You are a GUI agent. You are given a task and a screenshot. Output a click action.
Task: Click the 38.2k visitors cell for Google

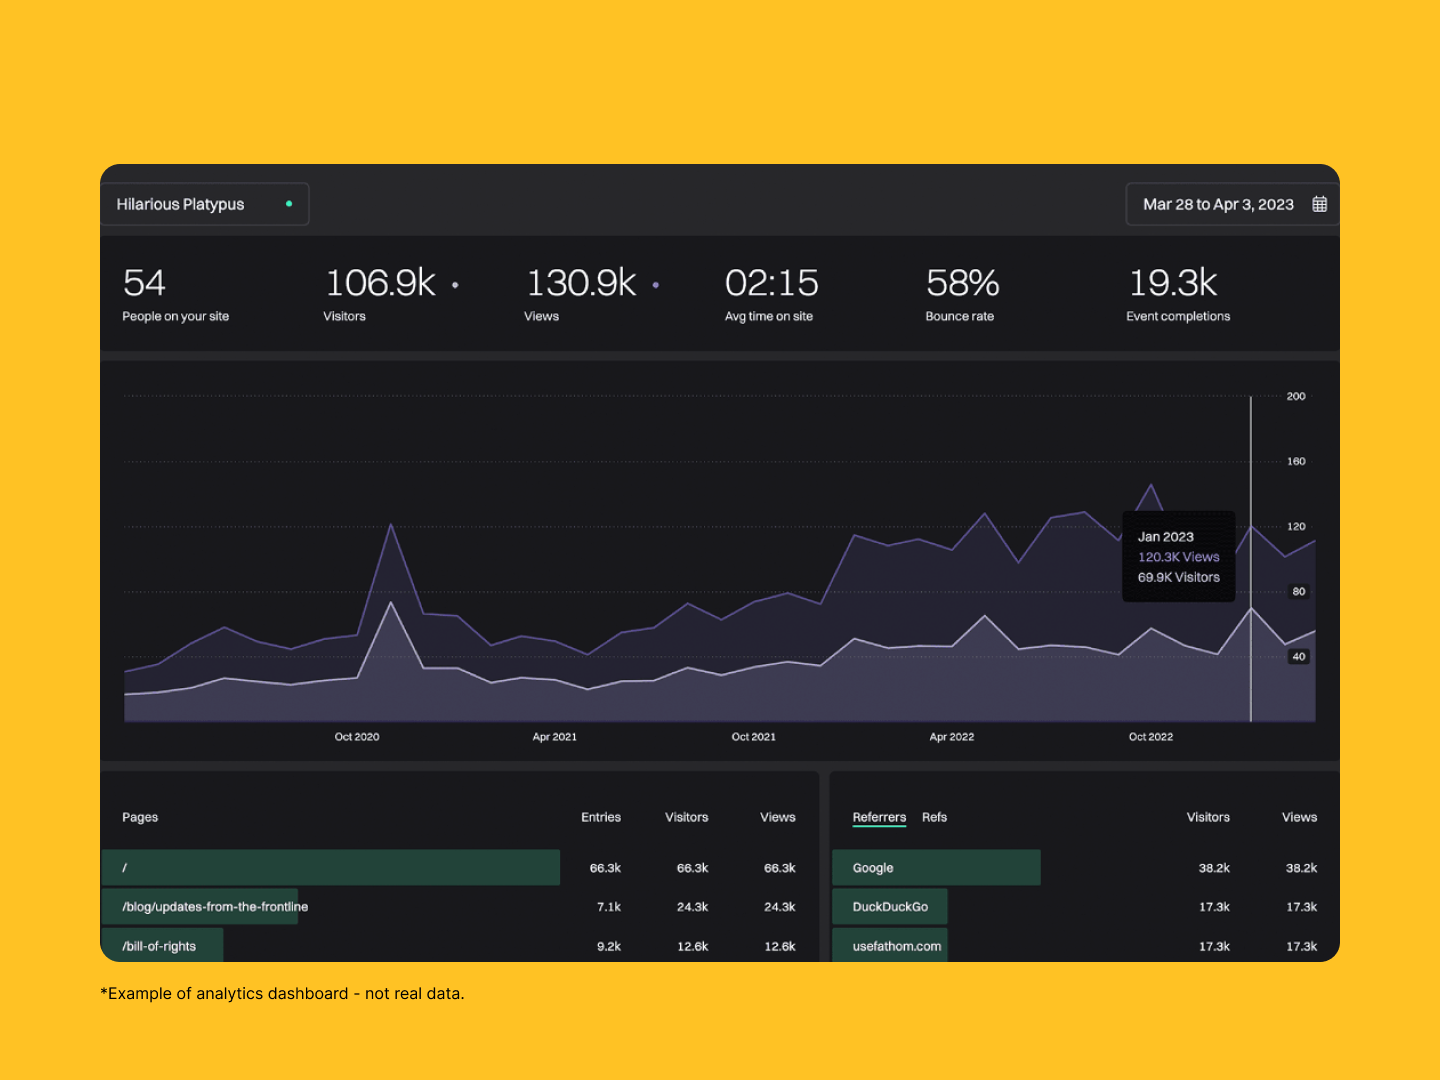(x=1215, y=868)
